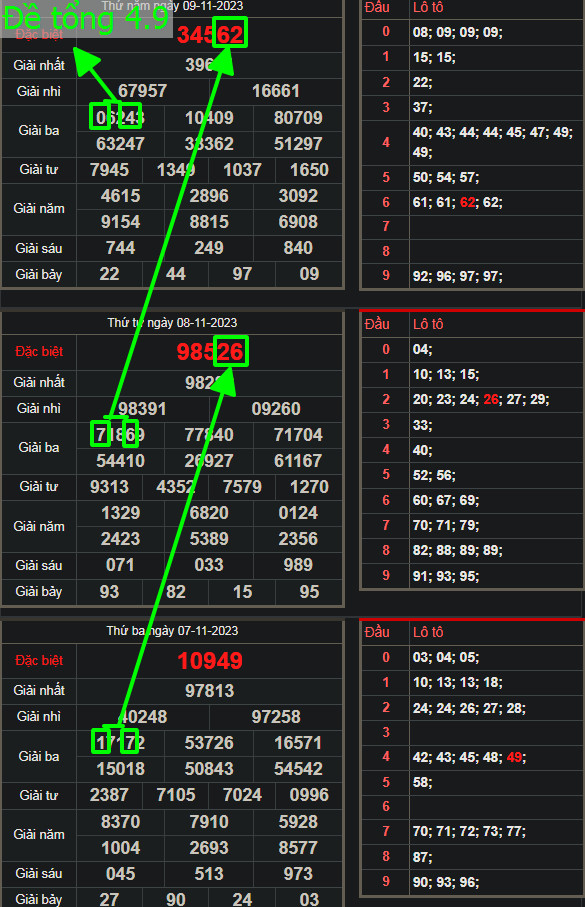The image size is (585, 907).
Task: Click the Giải tư number 7945
Action: [x=109, y=170]
